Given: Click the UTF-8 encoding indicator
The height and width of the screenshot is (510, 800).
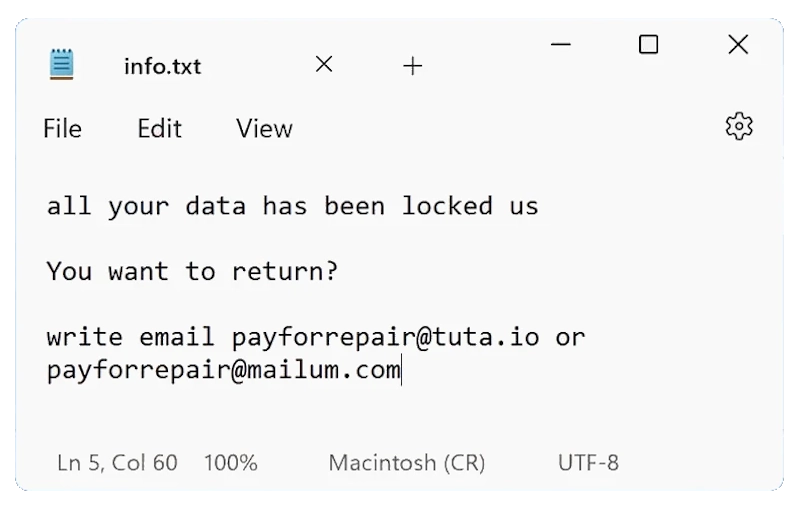Looking at the screenshot, I should (588, 463).
